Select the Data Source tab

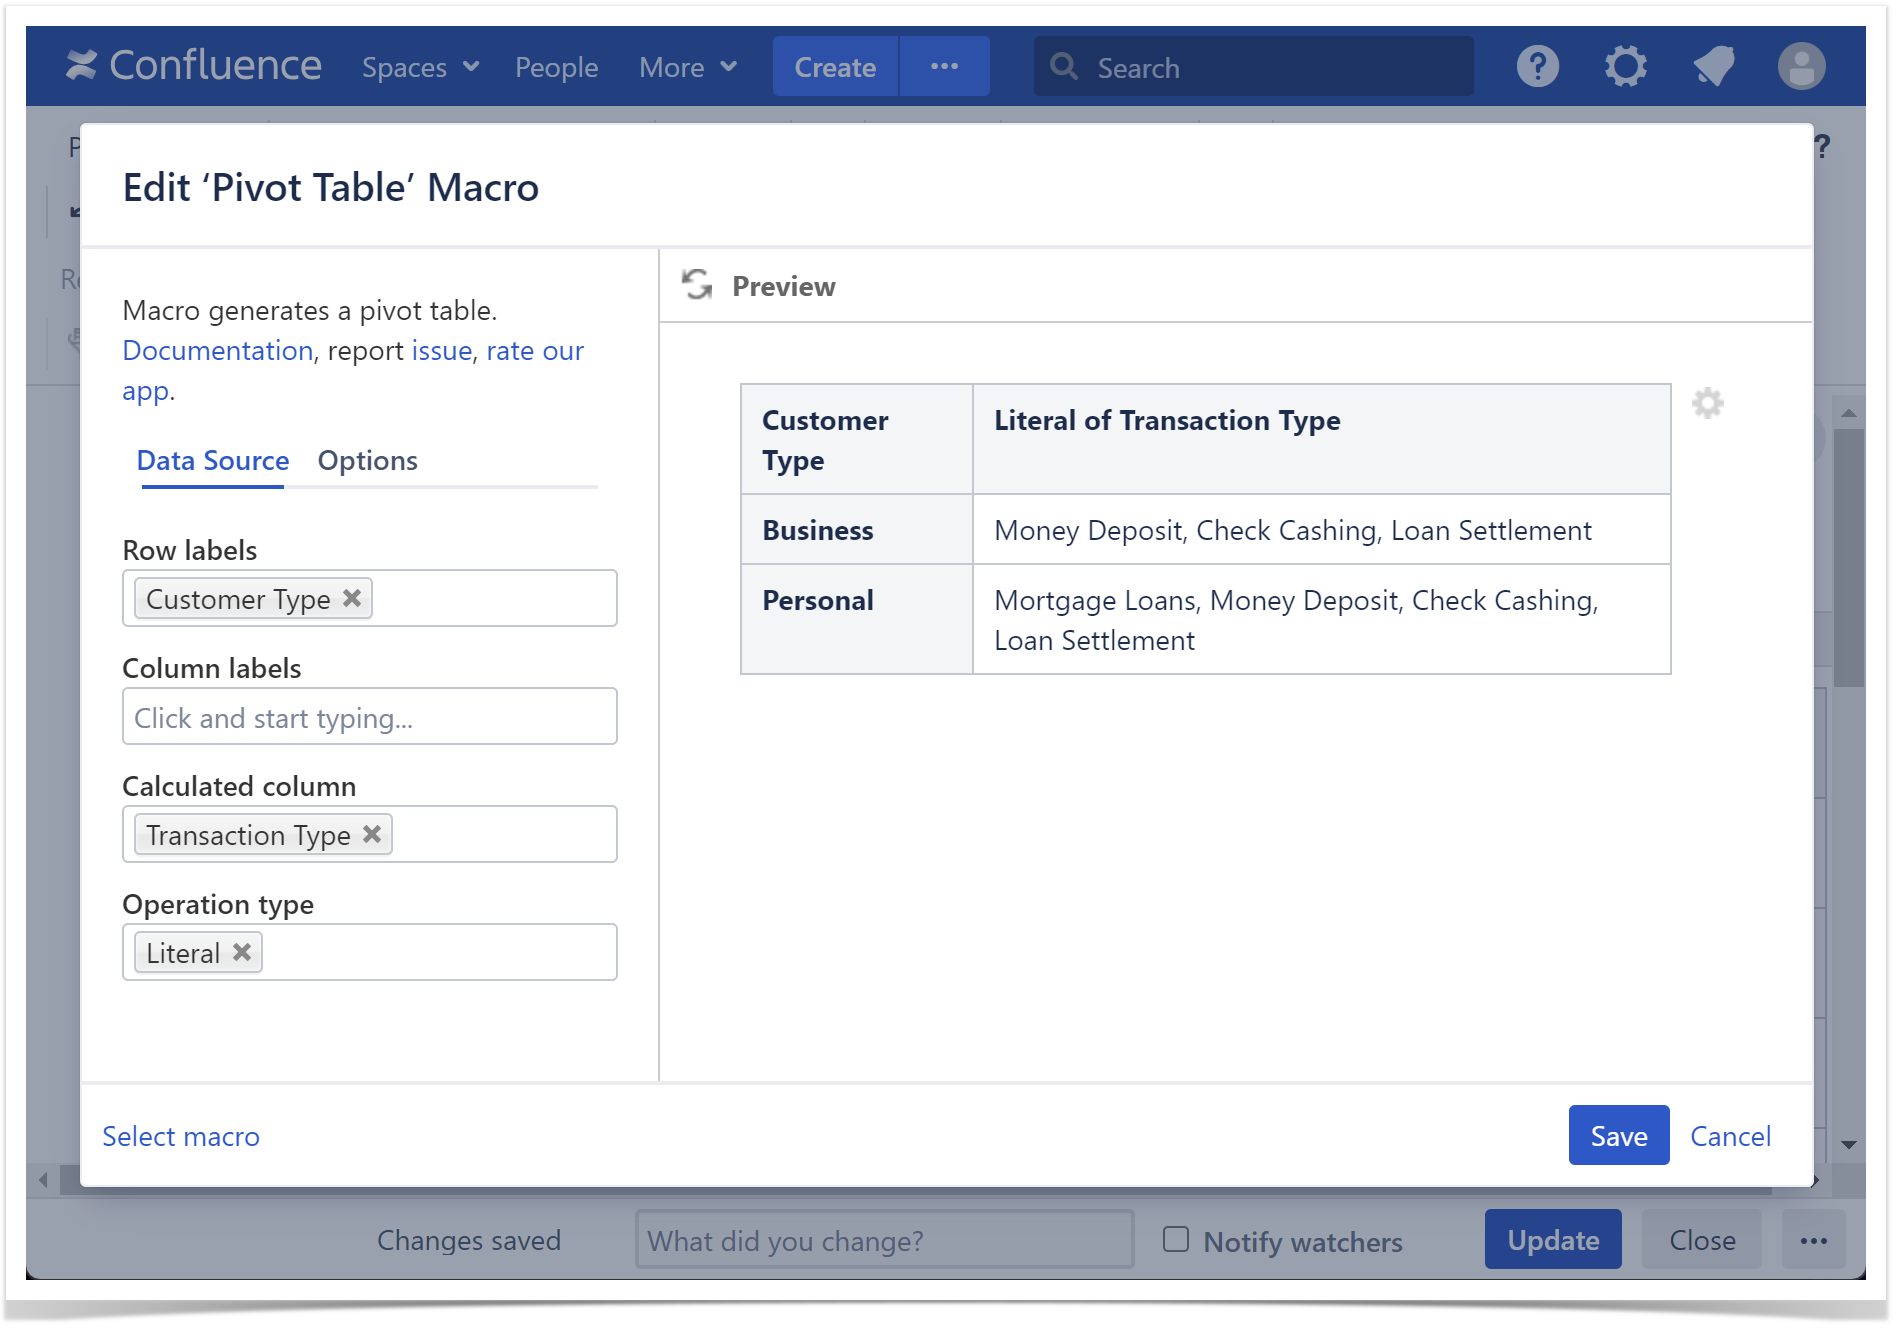click(x=213, y=460)
